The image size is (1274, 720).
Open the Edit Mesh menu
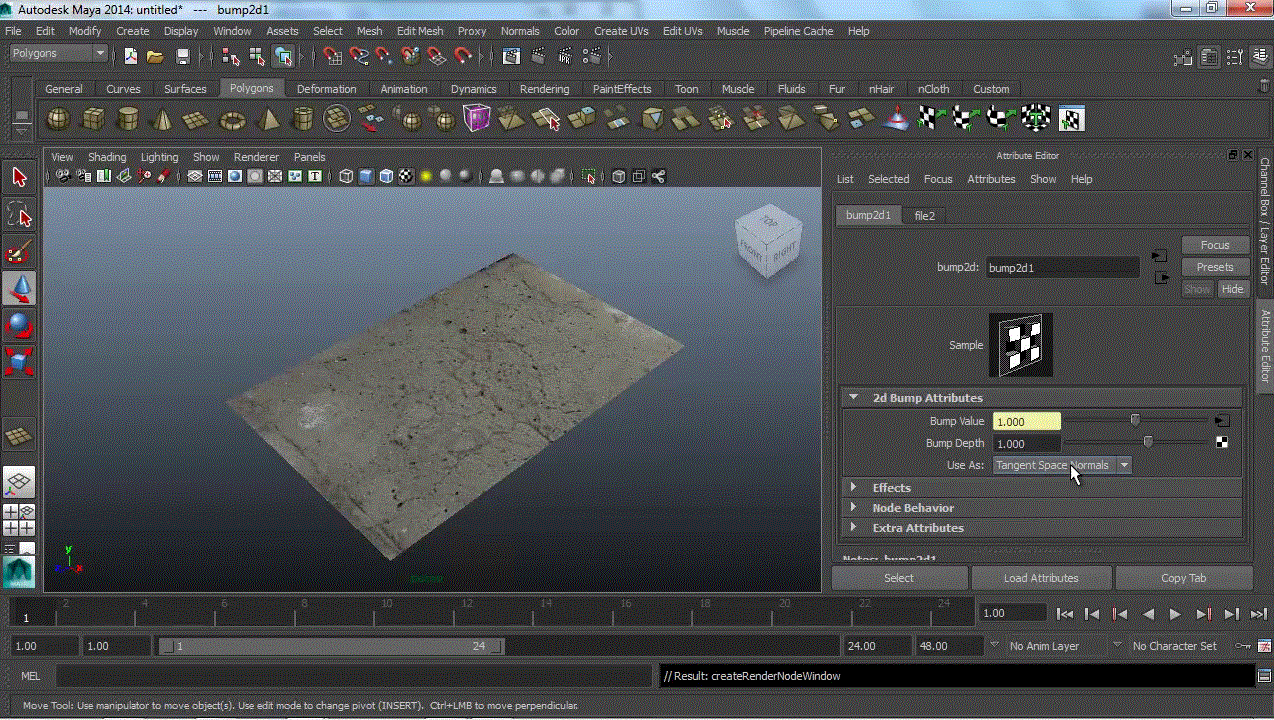point(420,31)
